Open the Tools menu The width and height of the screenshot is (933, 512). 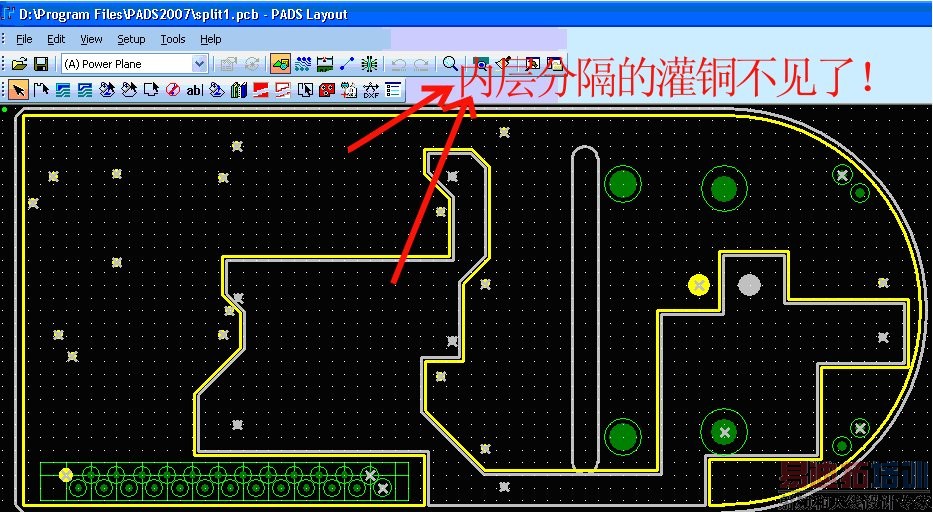click(x=173, y=39)
